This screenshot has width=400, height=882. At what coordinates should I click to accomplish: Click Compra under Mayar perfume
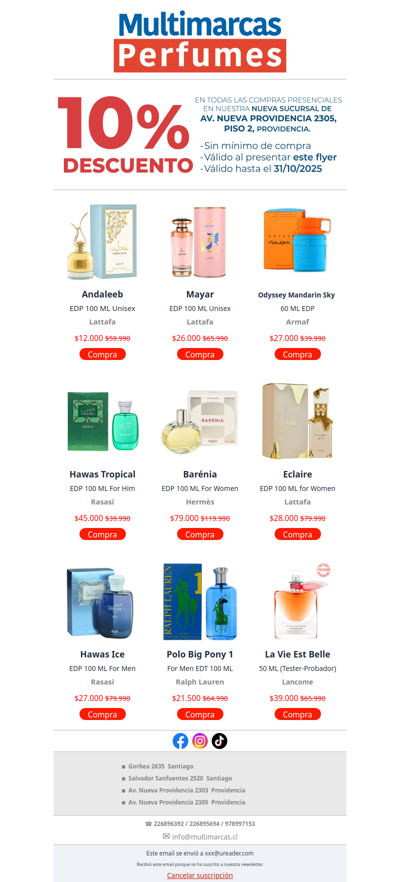click(x=200, y=354)
